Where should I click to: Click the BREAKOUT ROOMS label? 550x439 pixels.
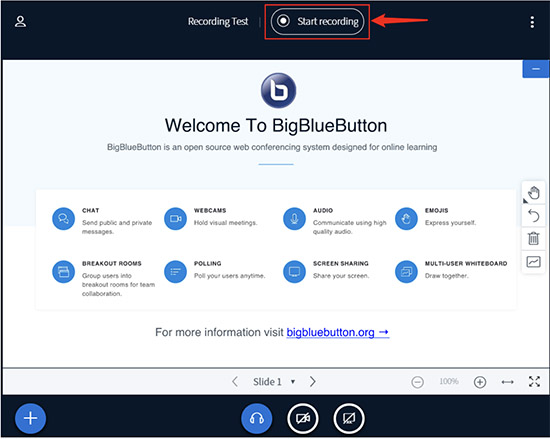click(112, 263)
